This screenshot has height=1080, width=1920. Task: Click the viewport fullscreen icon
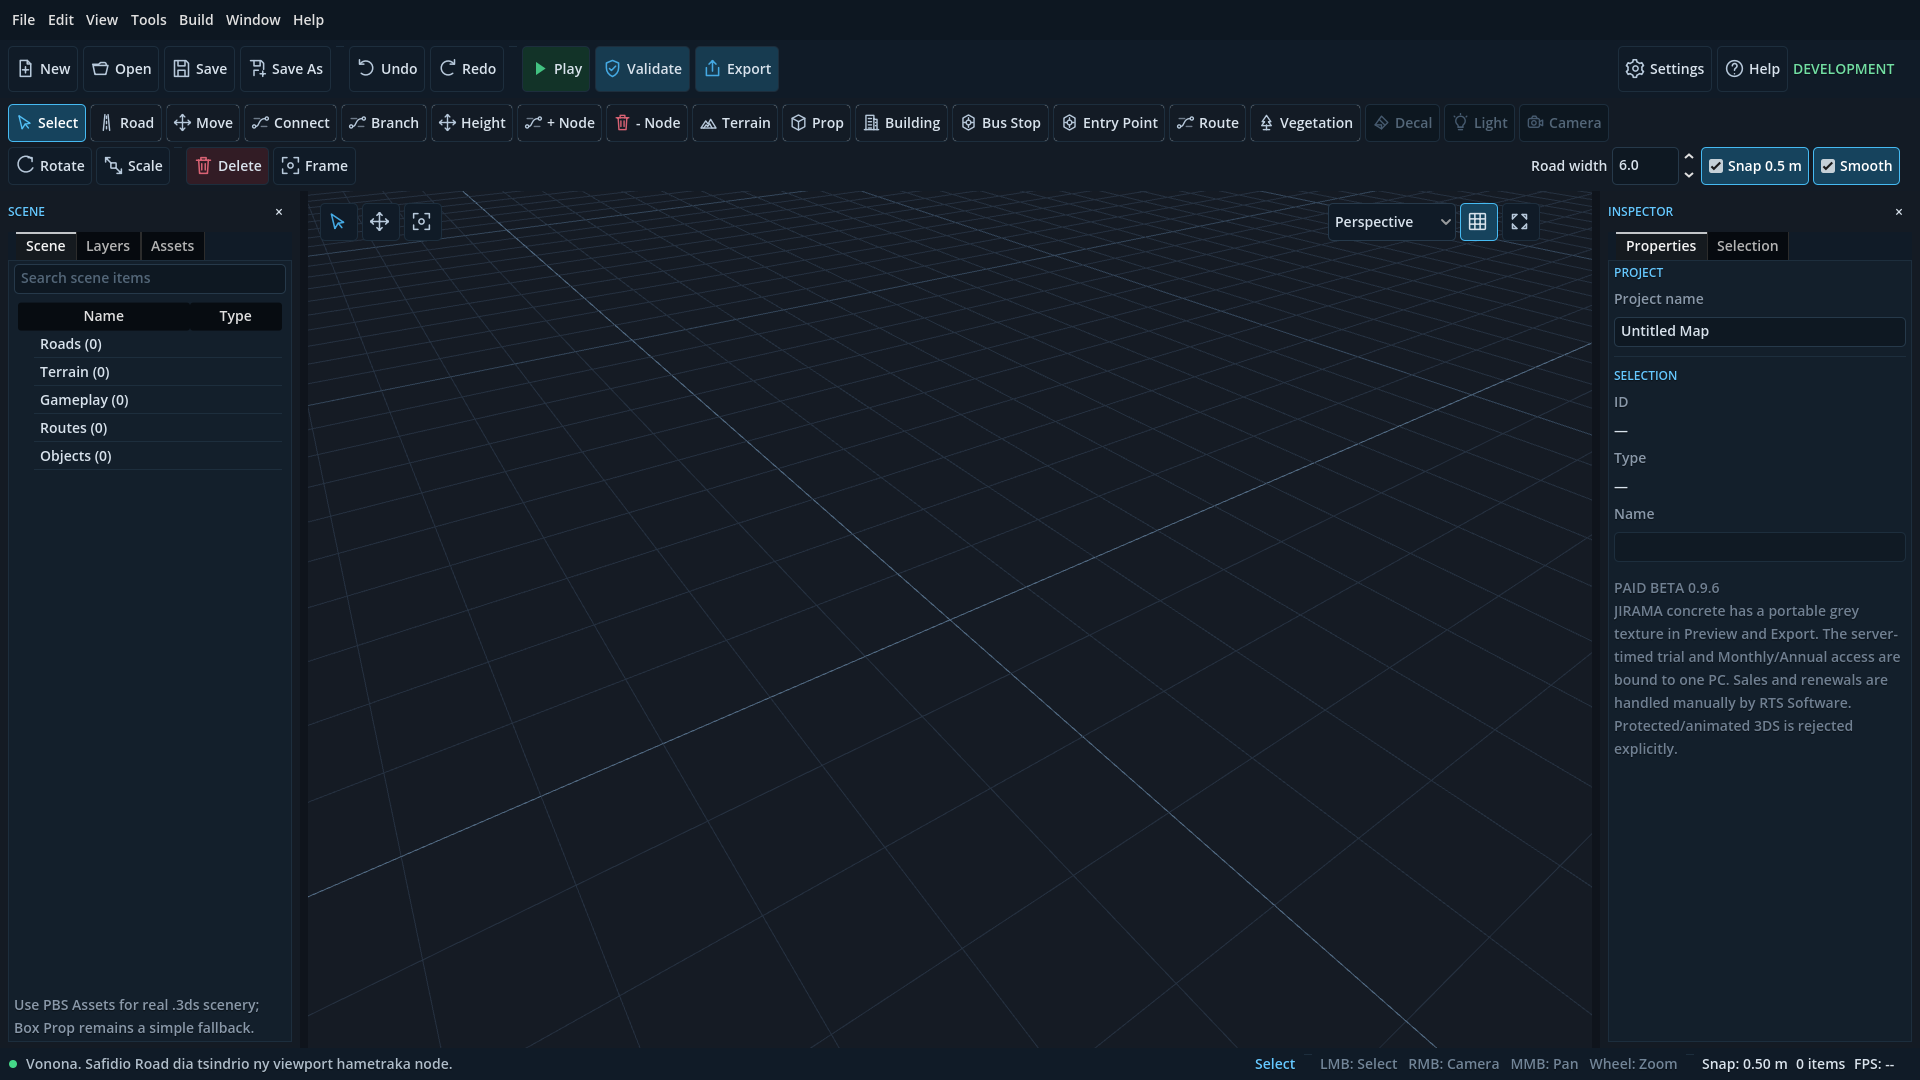[x=1519, y=222]
